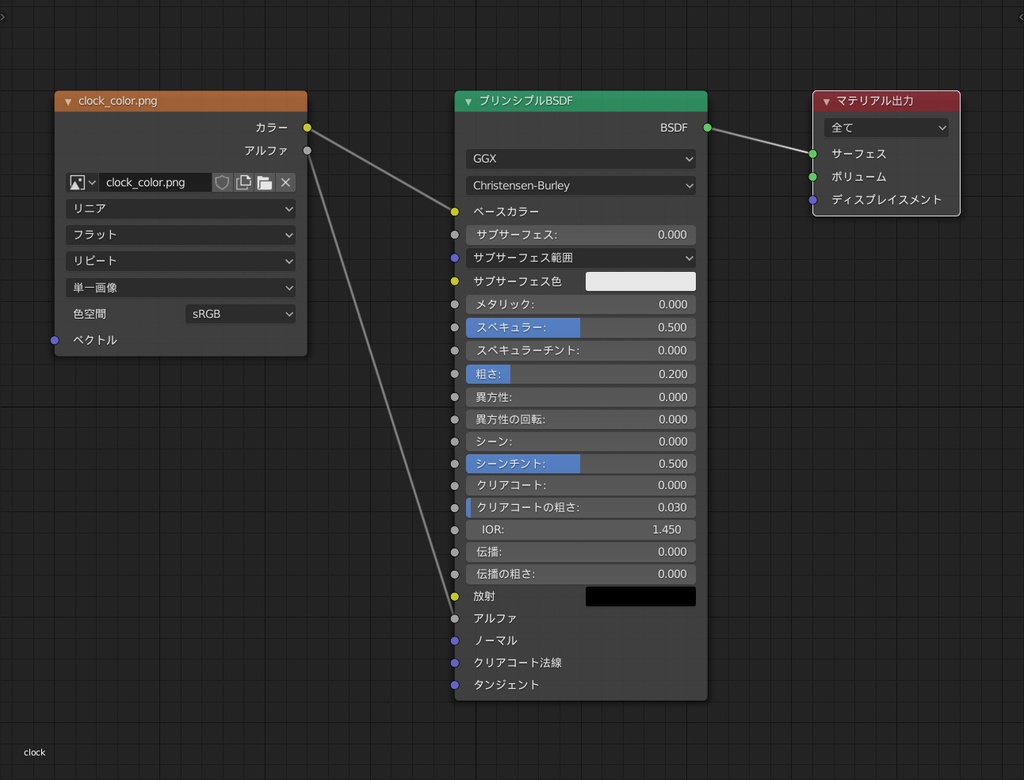
Task: Open the フラット projection dropdown
Action: click(180, 235)
